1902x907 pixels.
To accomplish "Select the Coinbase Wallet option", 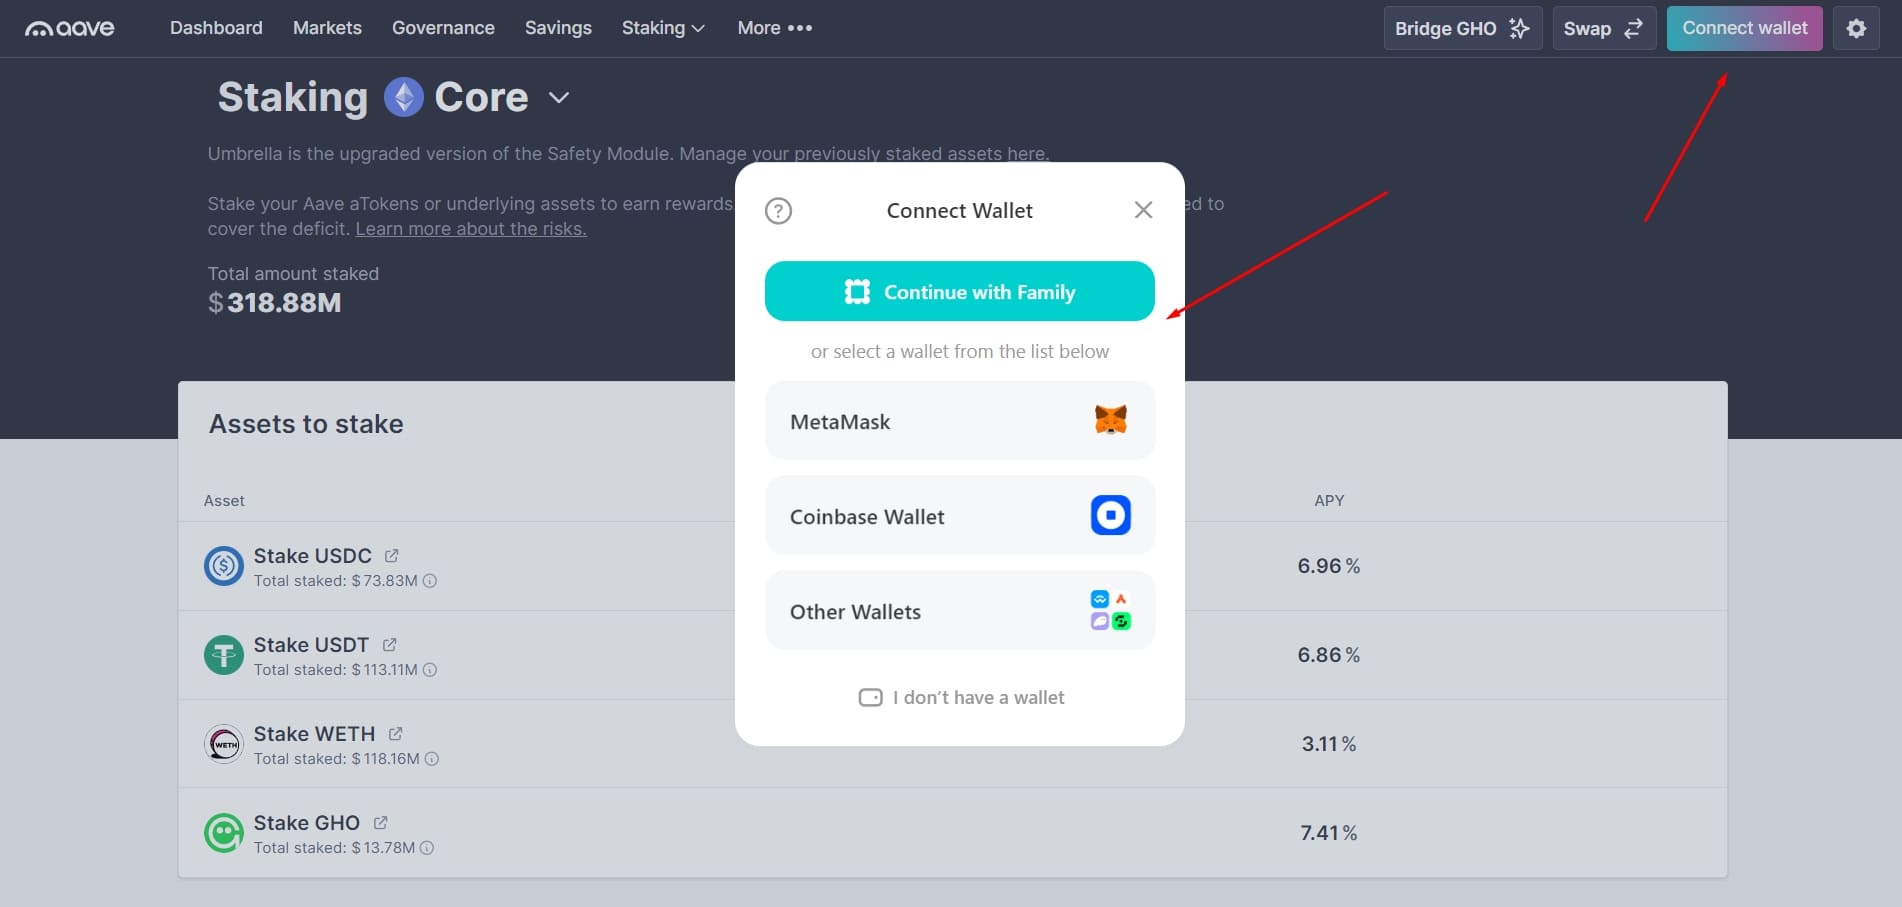I will [960, 515].
